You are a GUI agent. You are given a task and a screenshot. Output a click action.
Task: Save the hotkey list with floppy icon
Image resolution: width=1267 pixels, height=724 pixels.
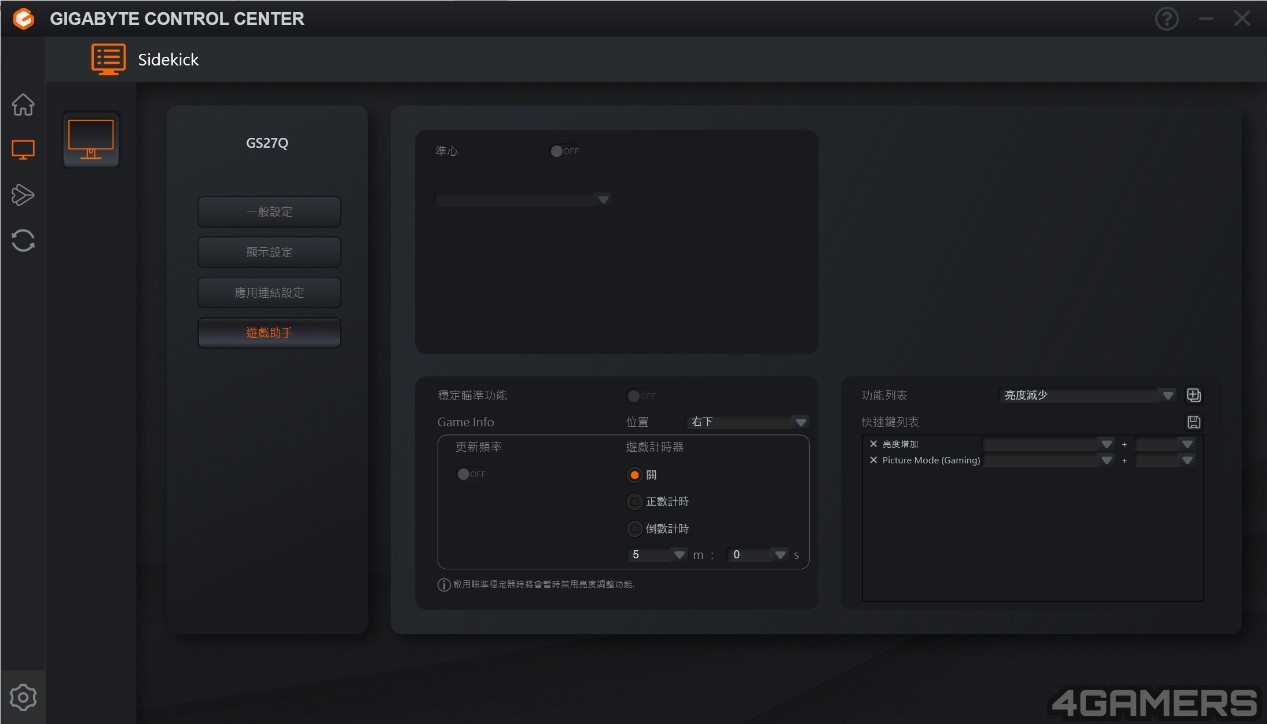(1193, 422)
